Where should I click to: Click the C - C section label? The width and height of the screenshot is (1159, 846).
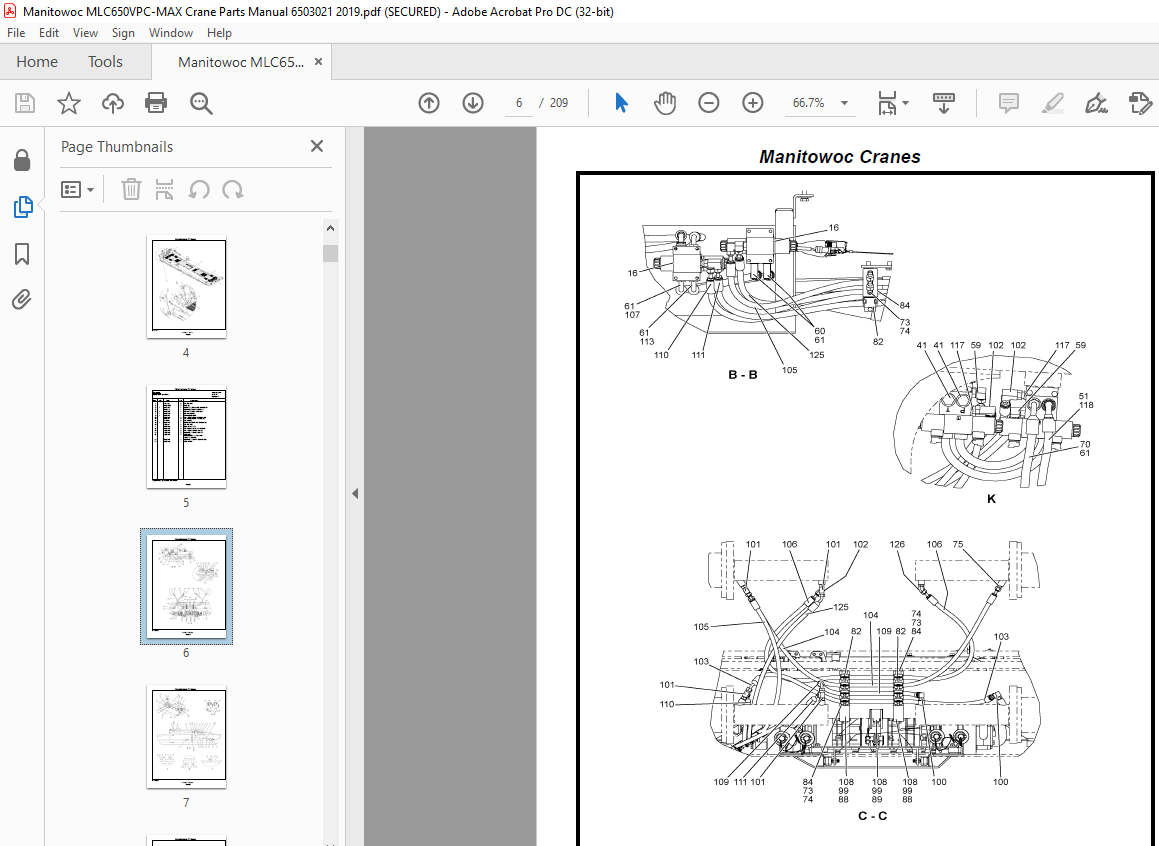[872, 816]
